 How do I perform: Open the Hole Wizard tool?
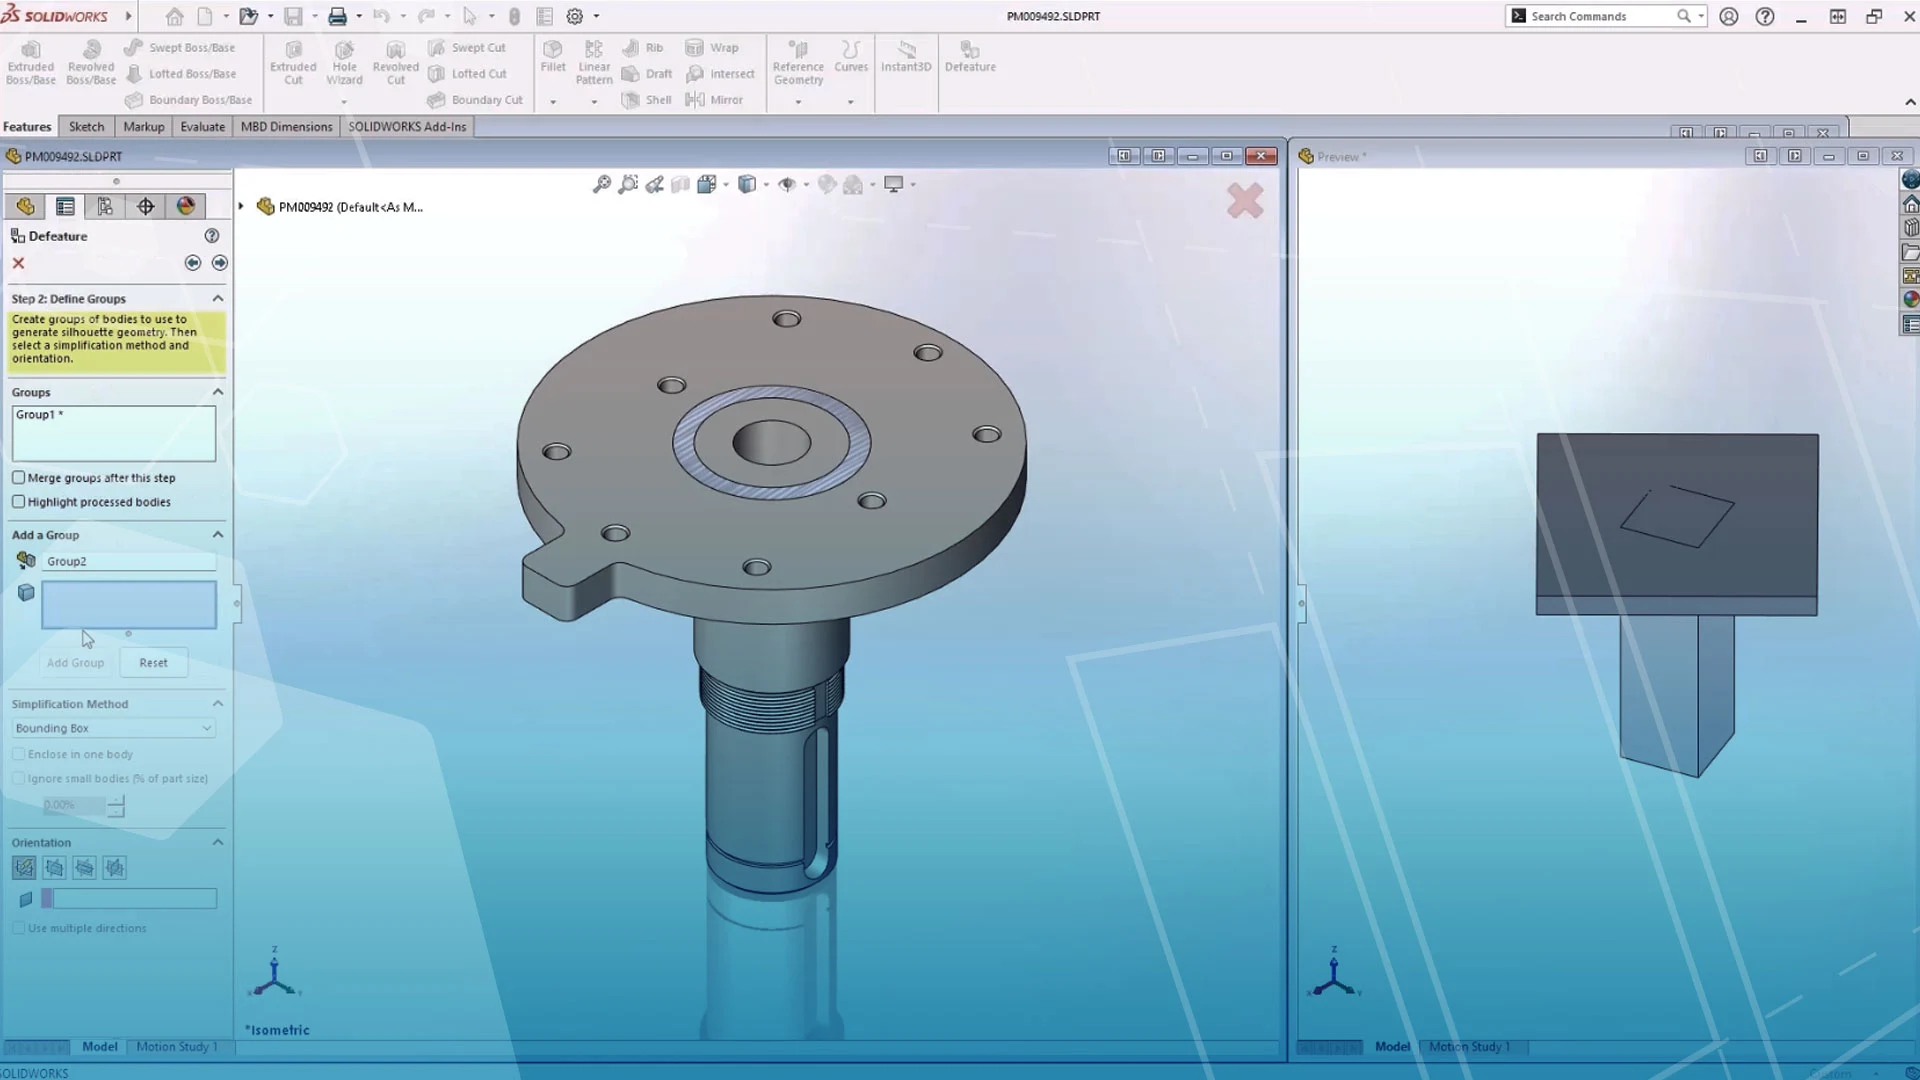pos(344,64)
